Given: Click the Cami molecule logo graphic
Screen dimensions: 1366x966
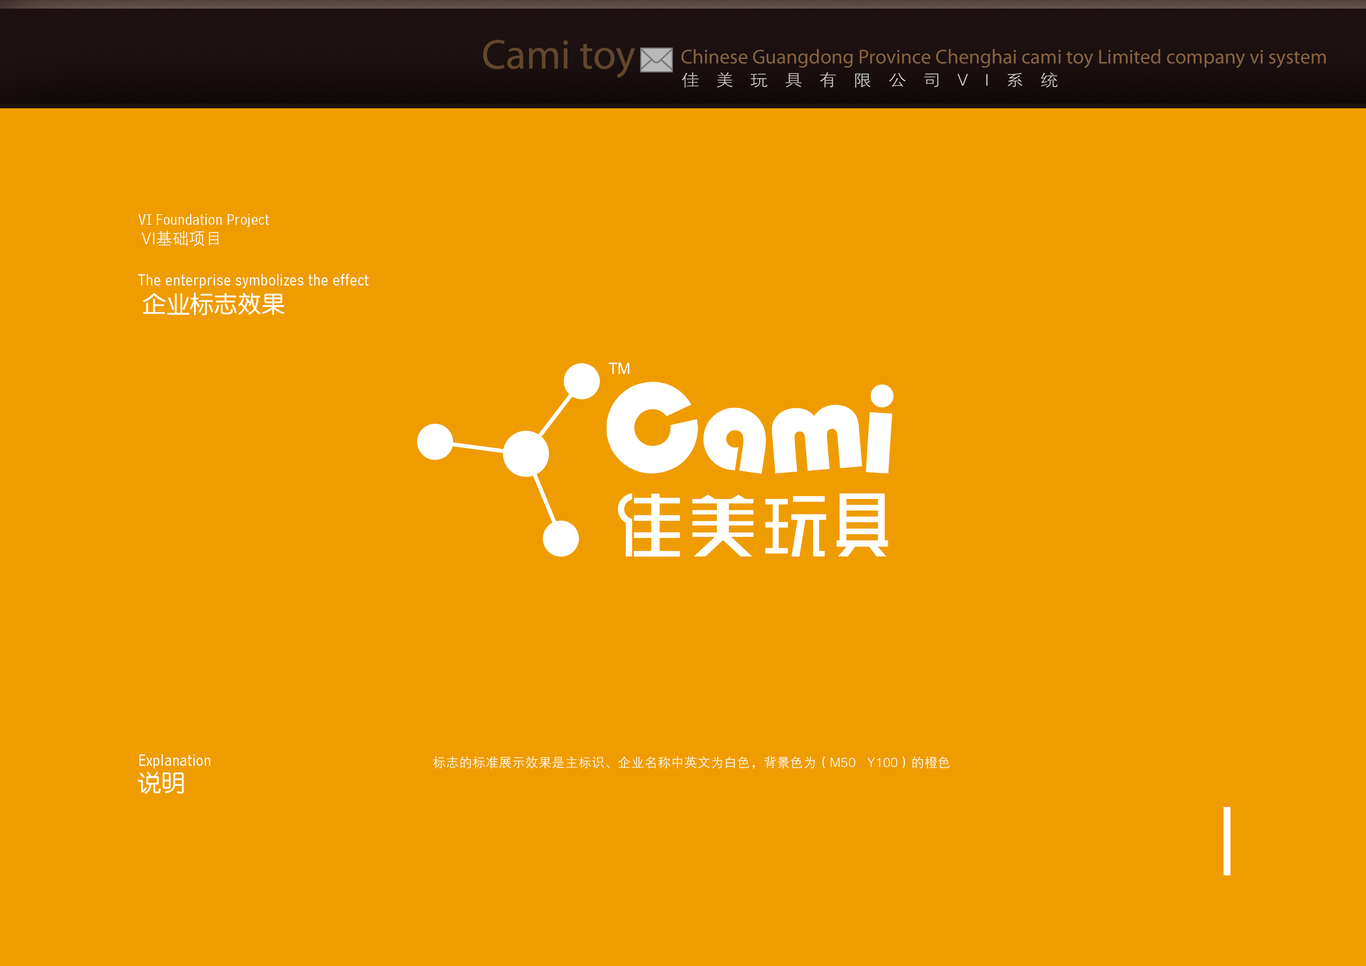Looking at the screenshot, I should click(x=509, y=460).
